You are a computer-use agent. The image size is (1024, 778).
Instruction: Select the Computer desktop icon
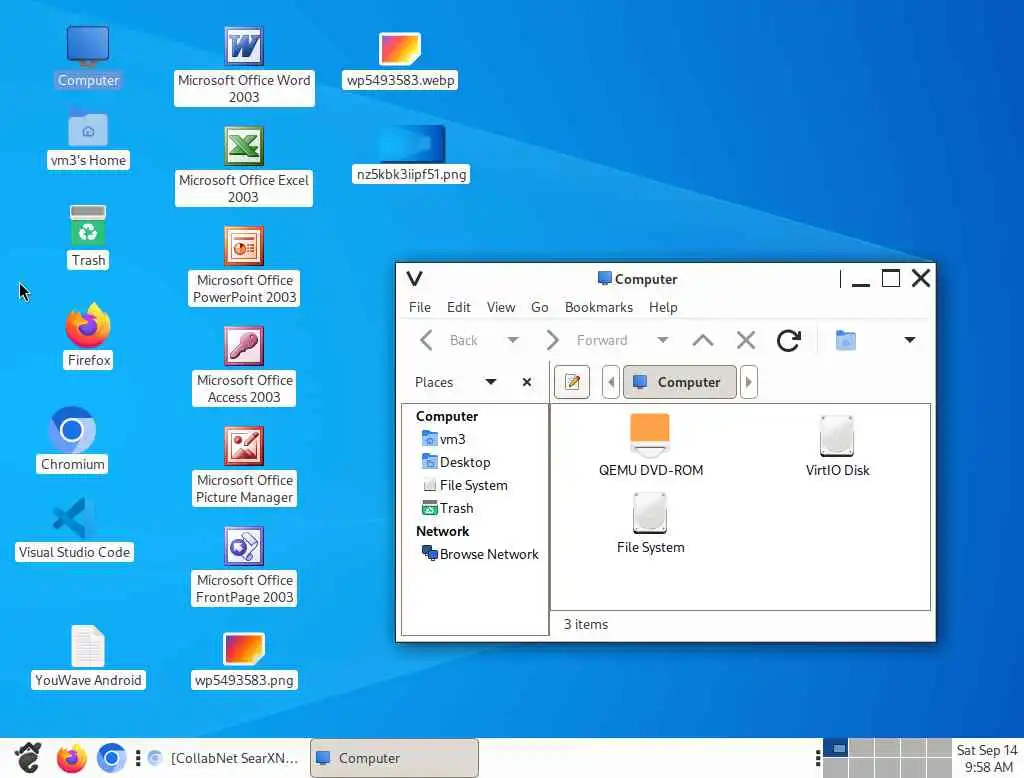pyautogui.click(x=88, y=56)
